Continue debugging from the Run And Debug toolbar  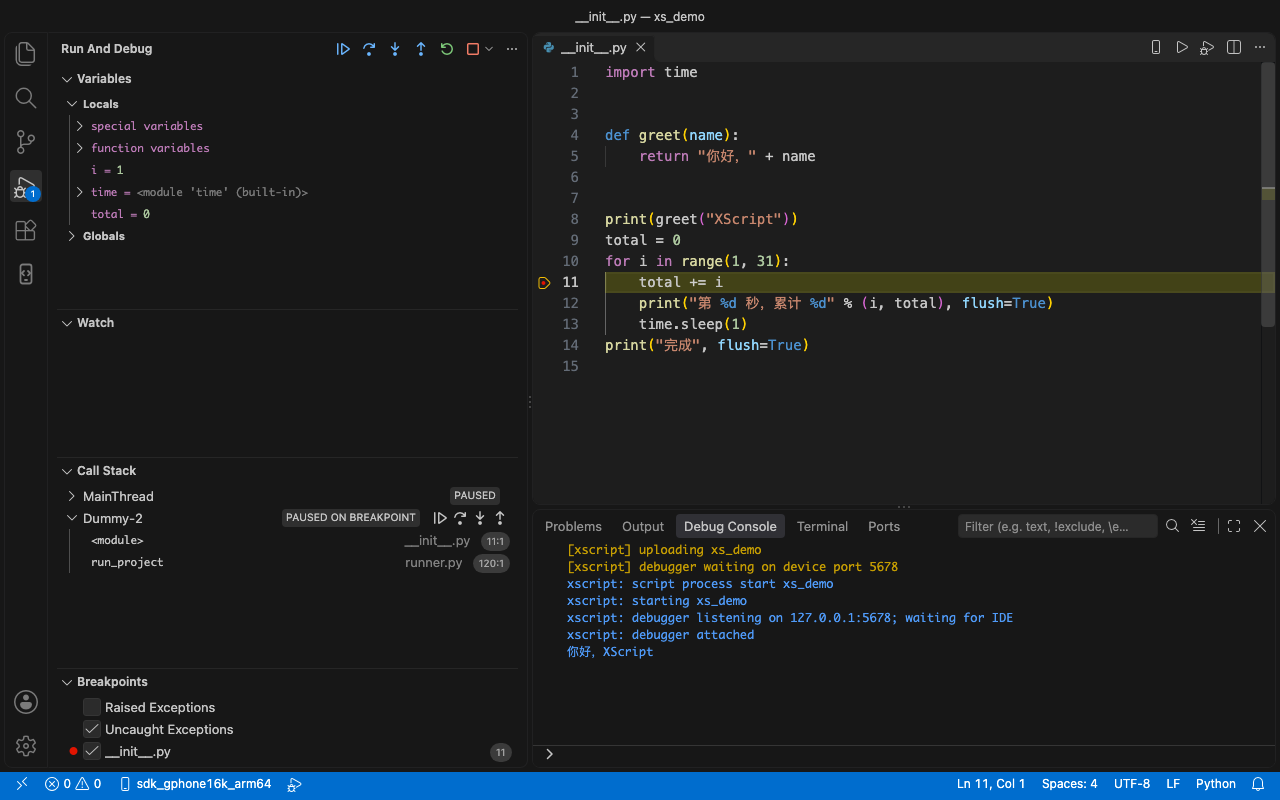click(x=343, y=49)
